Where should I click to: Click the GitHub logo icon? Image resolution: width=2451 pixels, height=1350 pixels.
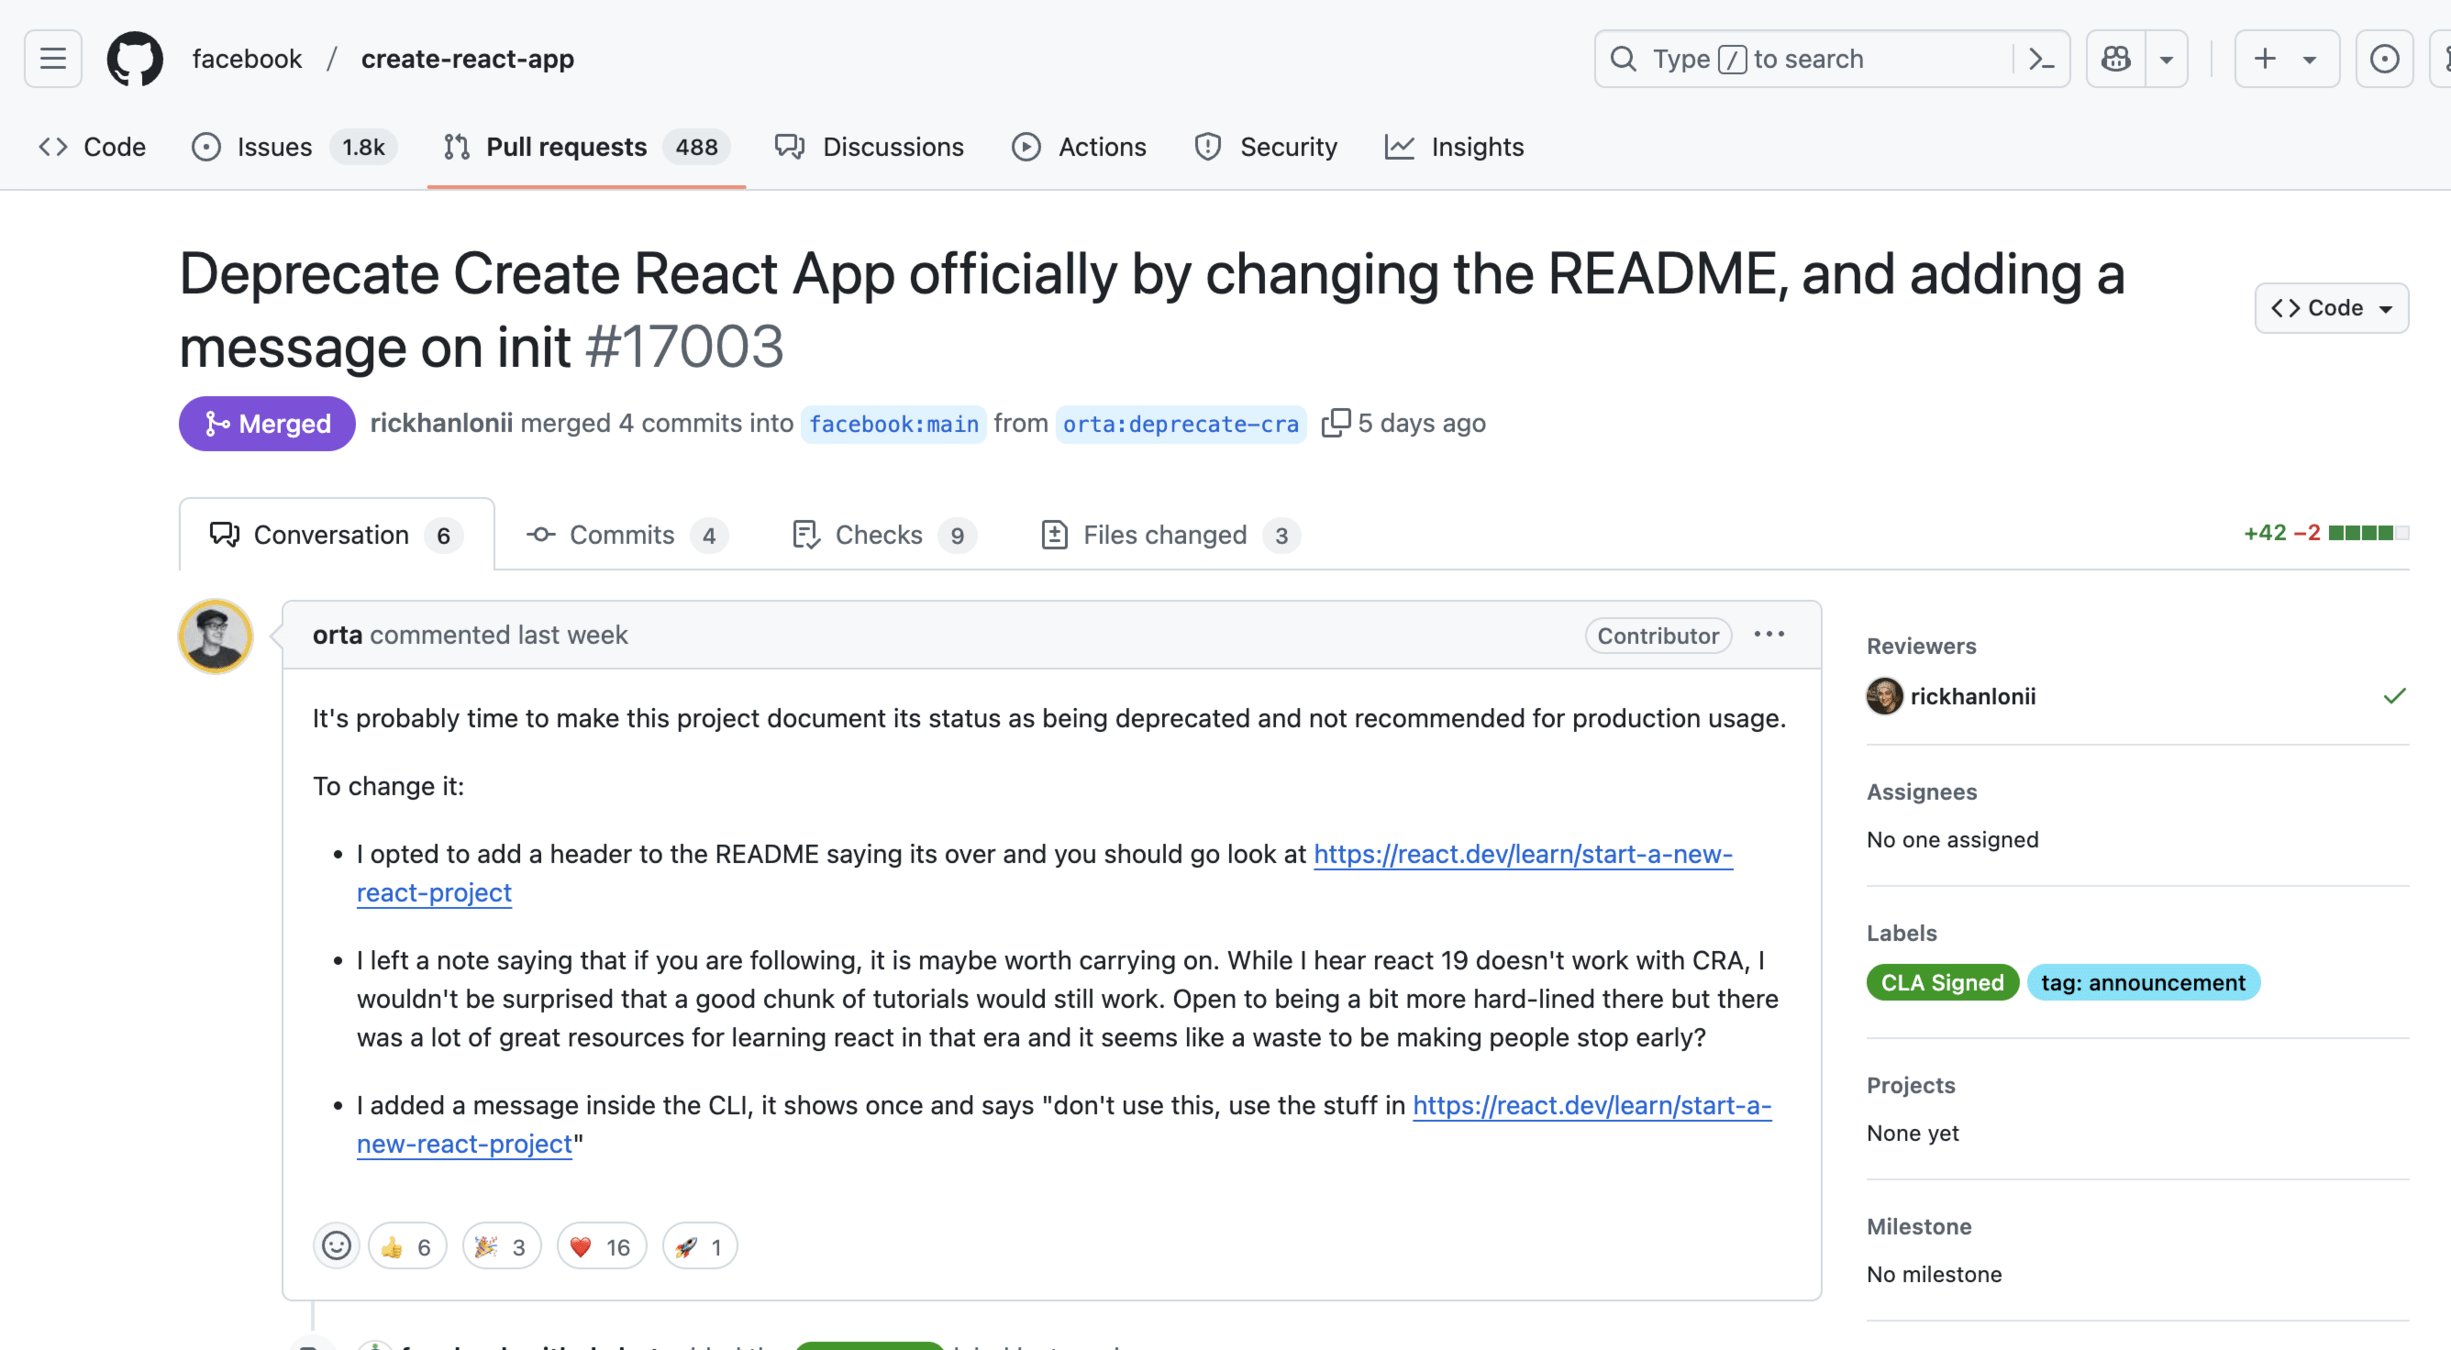pyautogui.click(x=135, y=59)
